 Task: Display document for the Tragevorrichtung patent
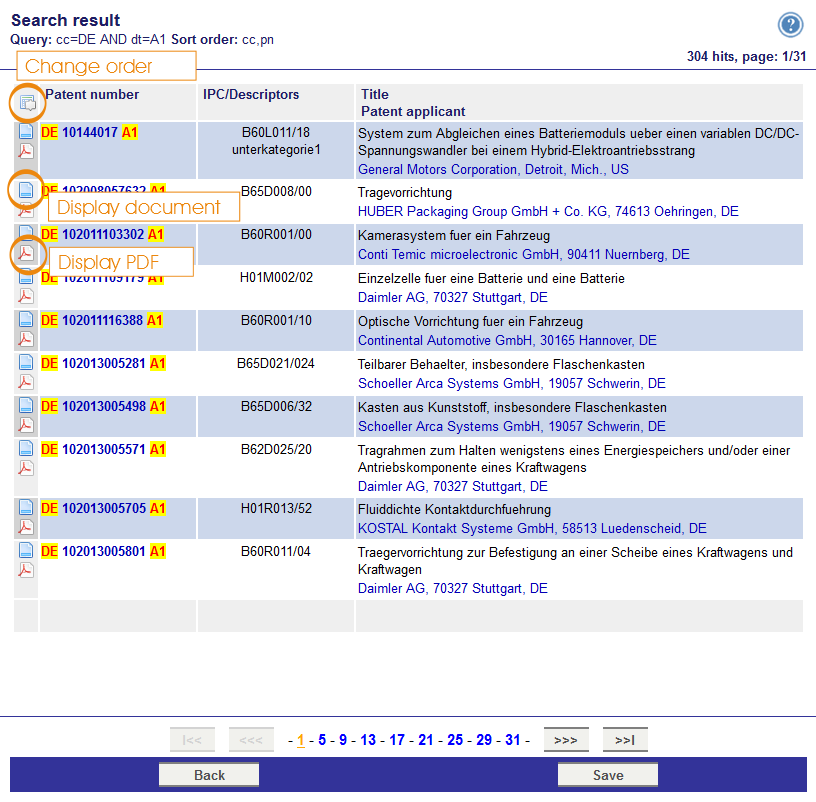click(x=26, y=190)
